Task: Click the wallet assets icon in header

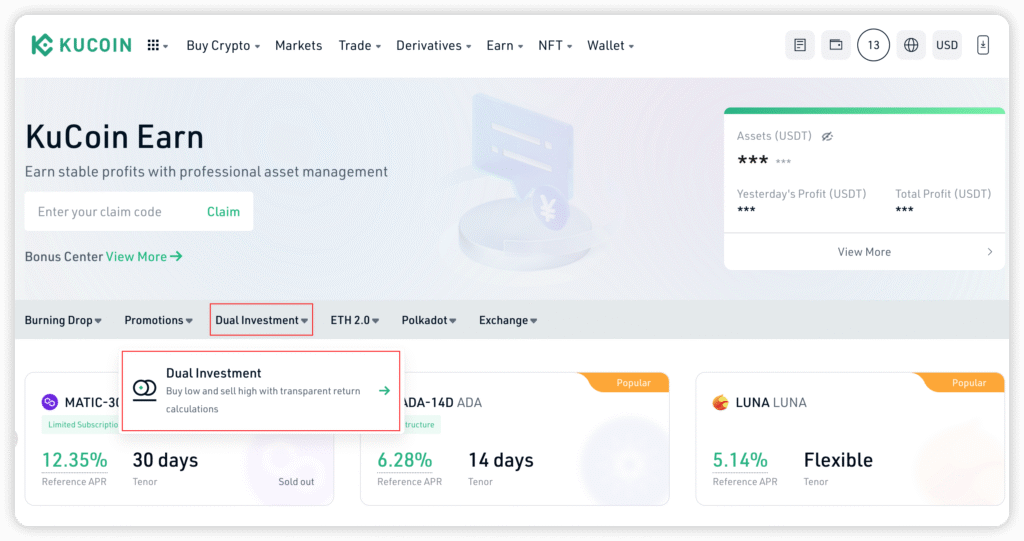Action: [x=835, y=45]
